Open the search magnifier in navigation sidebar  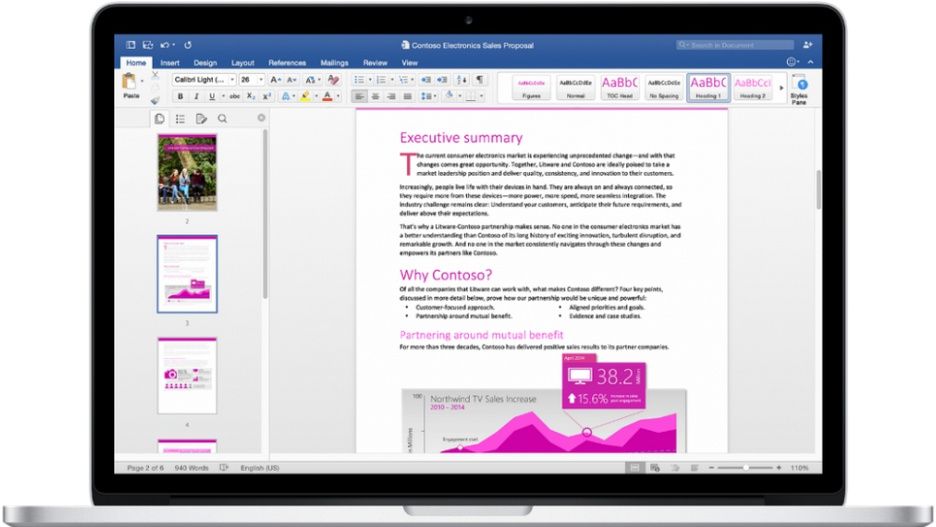[x=222, y=119]
